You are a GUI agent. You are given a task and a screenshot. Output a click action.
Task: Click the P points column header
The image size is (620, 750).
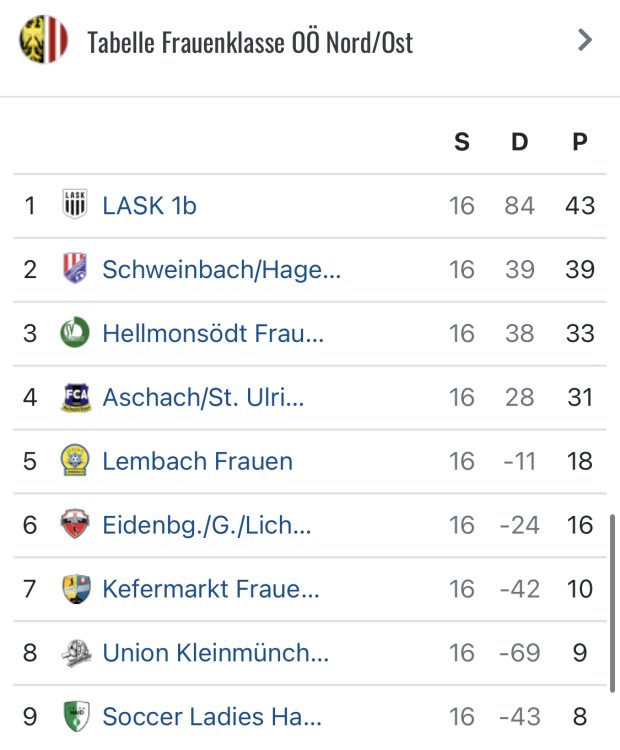coord(580,142)
